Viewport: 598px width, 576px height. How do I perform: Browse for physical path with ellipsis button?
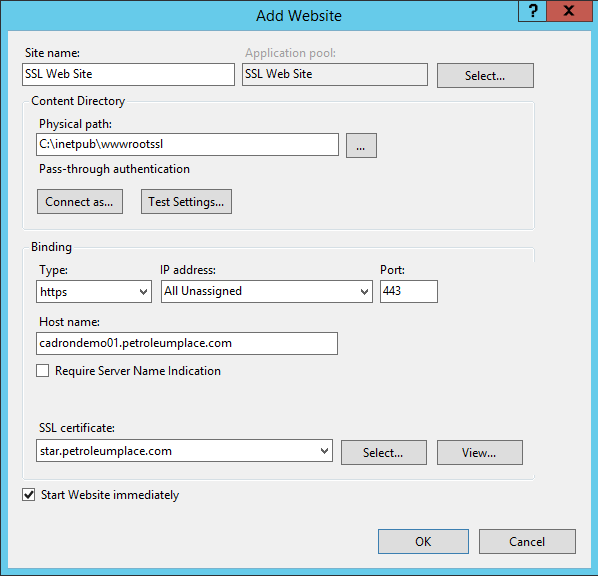click(x=361, y=145)
